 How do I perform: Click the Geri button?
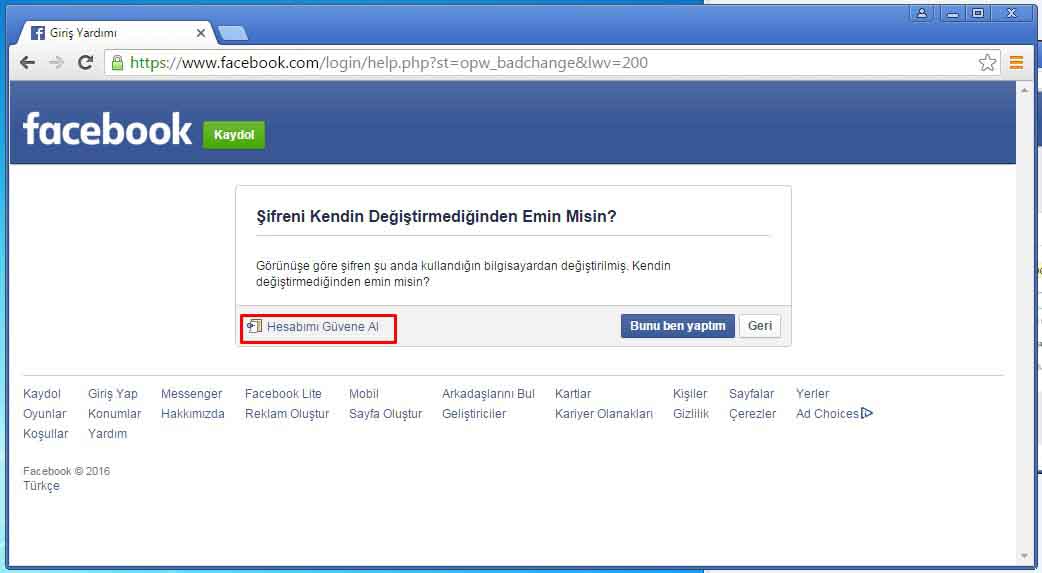tap(759, 326)
